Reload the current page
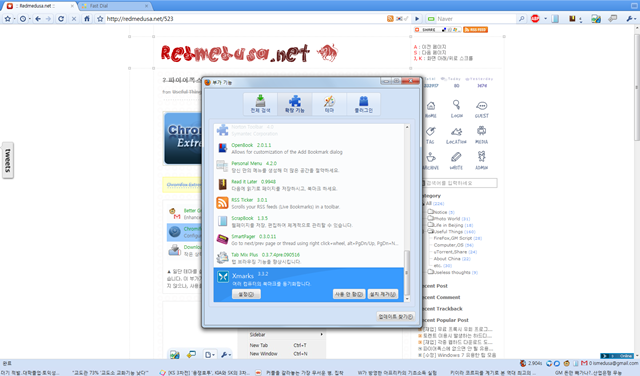 (x=61, y=19)
